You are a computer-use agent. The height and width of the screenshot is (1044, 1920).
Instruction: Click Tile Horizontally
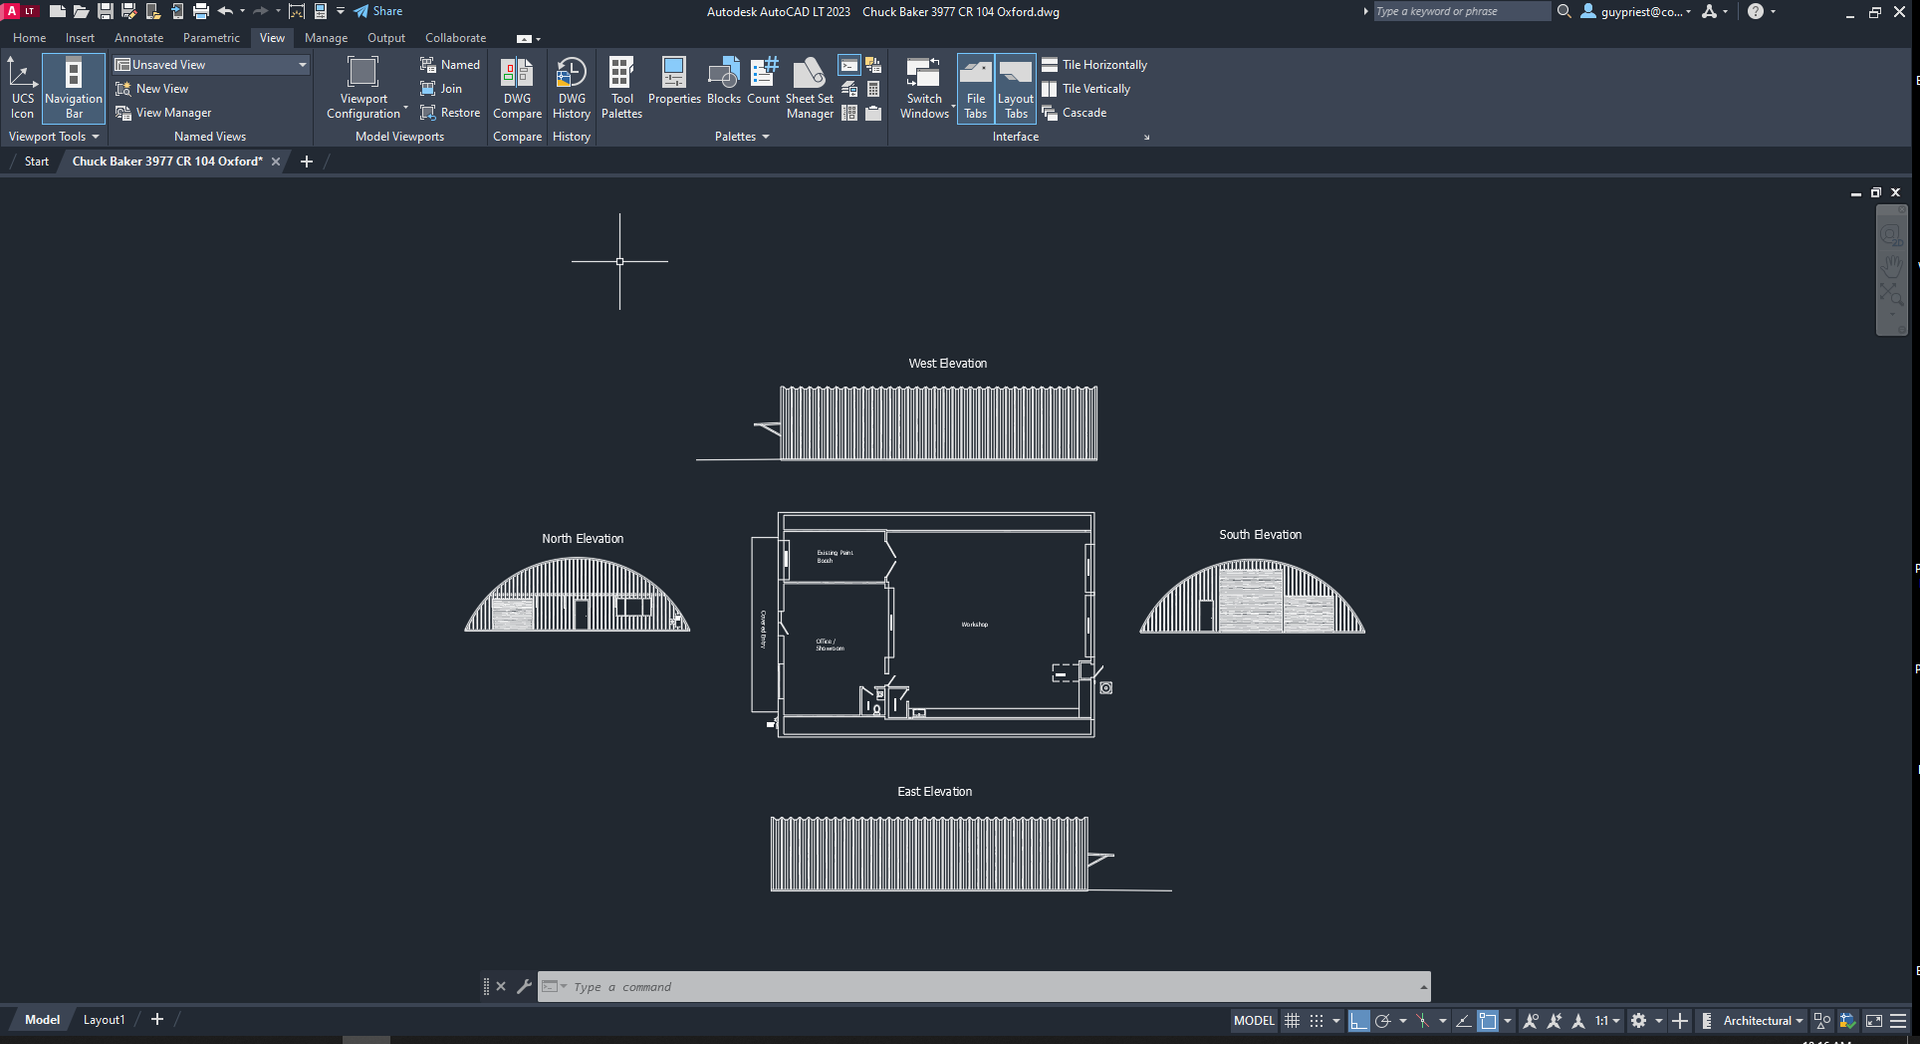pos(1094,65)
